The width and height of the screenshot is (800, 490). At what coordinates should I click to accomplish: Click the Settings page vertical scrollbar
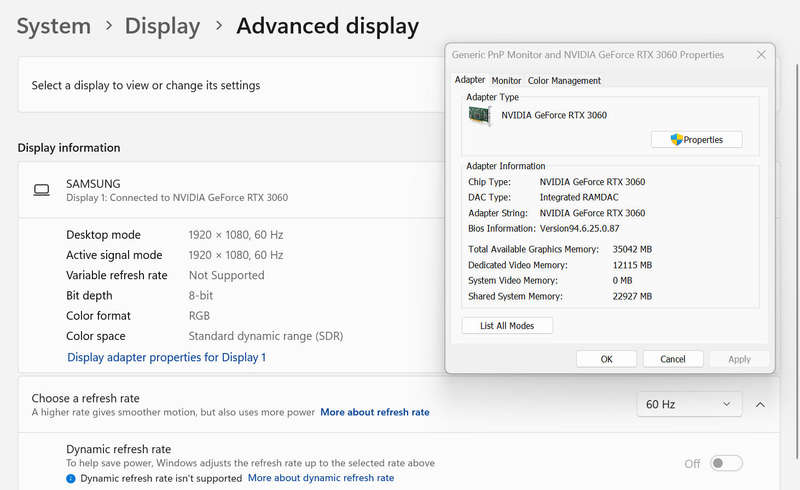(x=796, y=260)
